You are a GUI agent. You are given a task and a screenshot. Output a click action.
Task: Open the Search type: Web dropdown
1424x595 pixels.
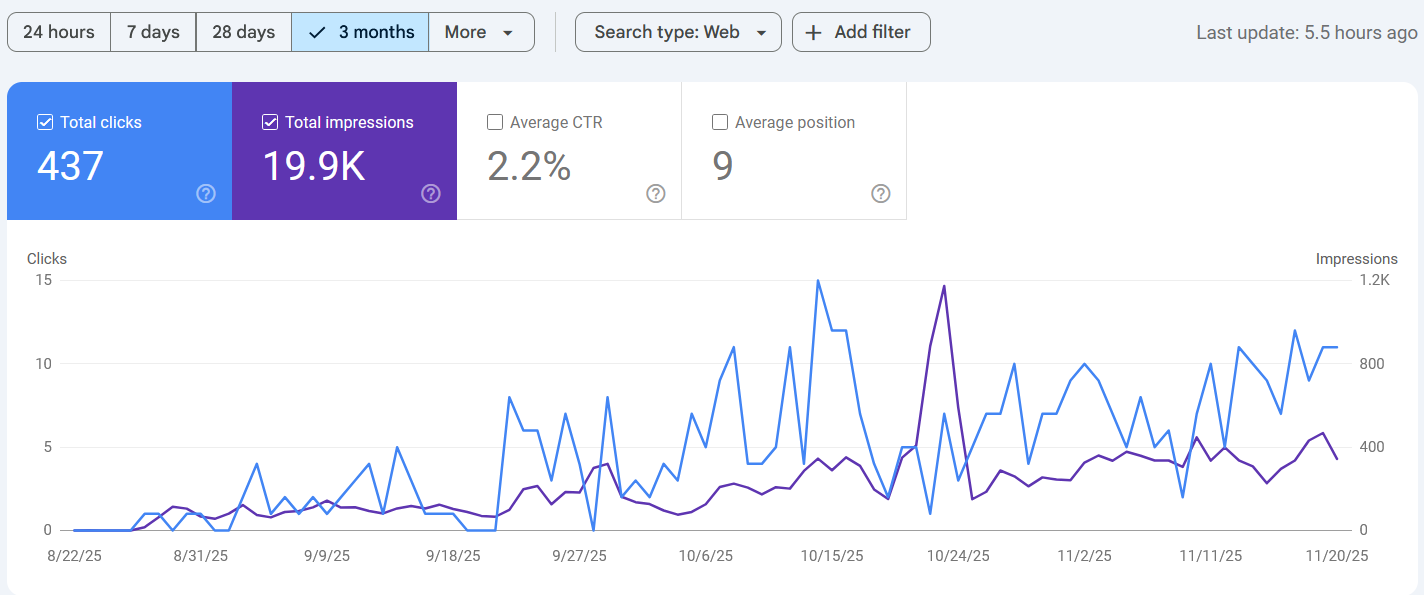[x=678, y=32]
